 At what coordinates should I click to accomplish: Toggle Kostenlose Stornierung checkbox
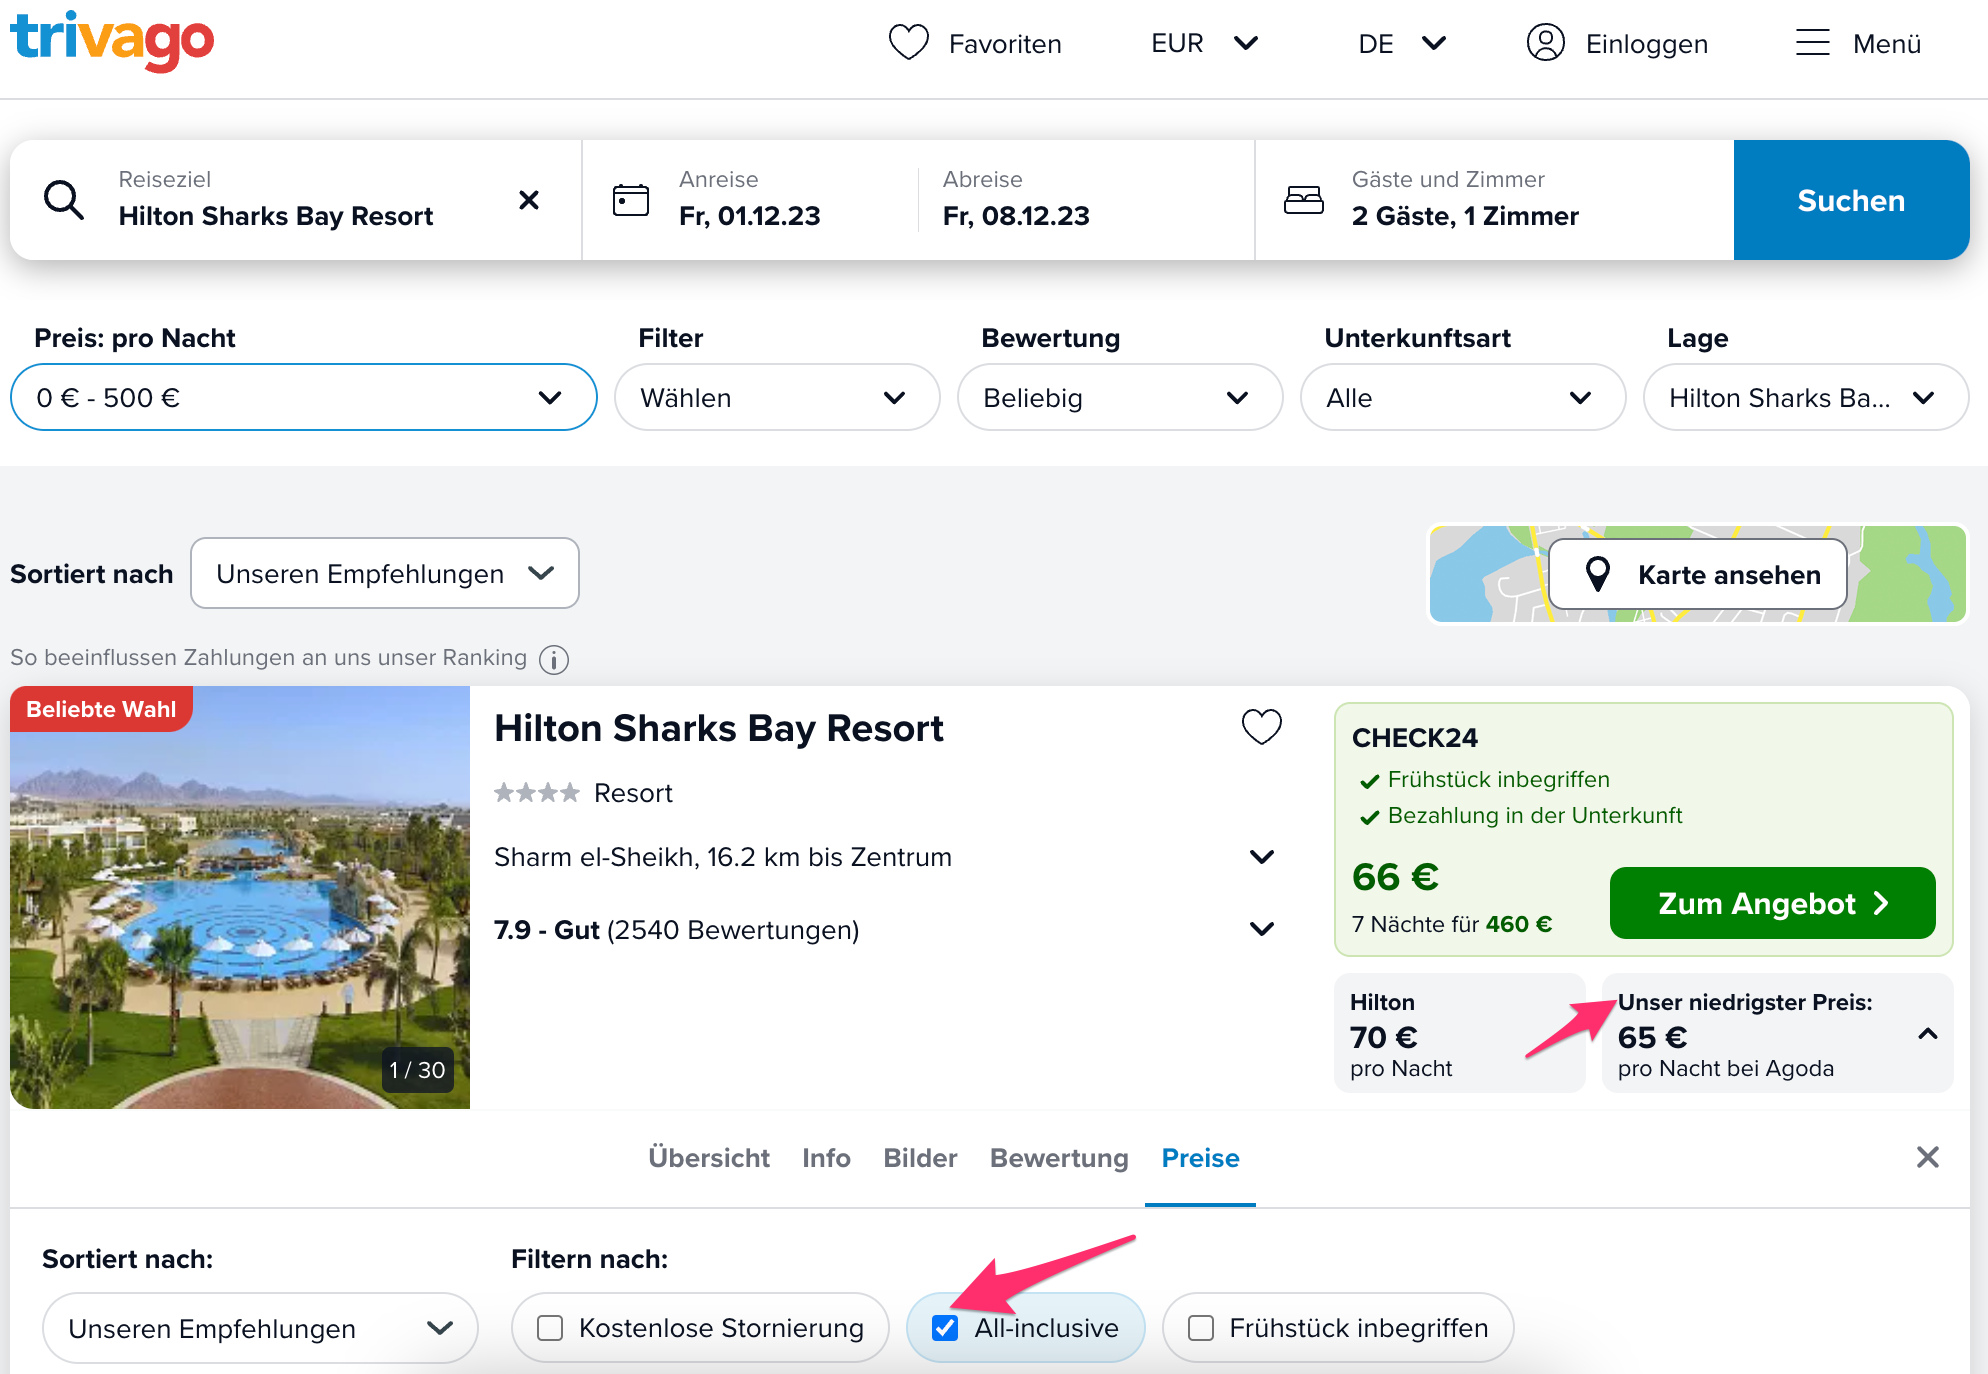550,1328
